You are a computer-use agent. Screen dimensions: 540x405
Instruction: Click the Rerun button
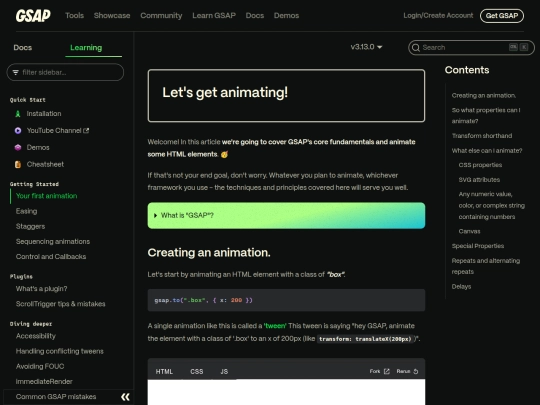pyautogui.click(x=407, y=371)
